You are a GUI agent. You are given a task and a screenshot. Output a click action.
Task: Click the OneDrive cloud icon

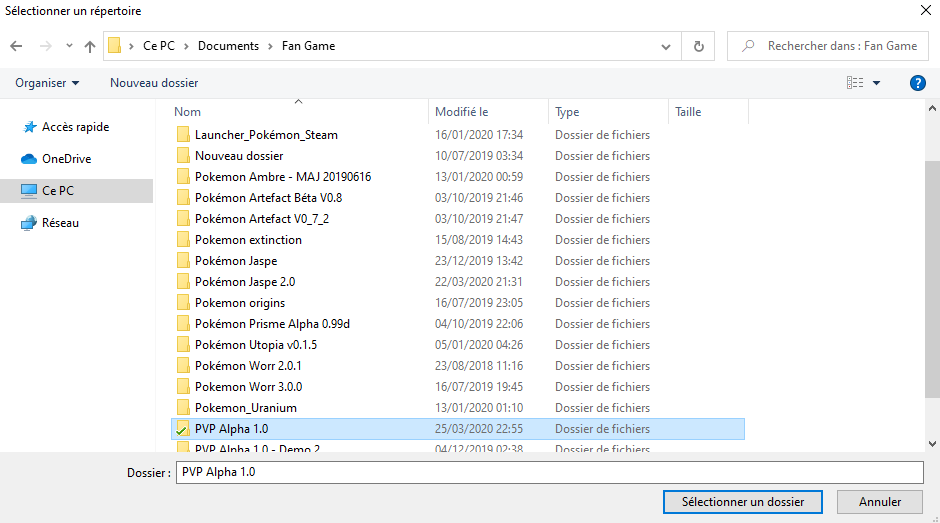(x=29, y=159)
